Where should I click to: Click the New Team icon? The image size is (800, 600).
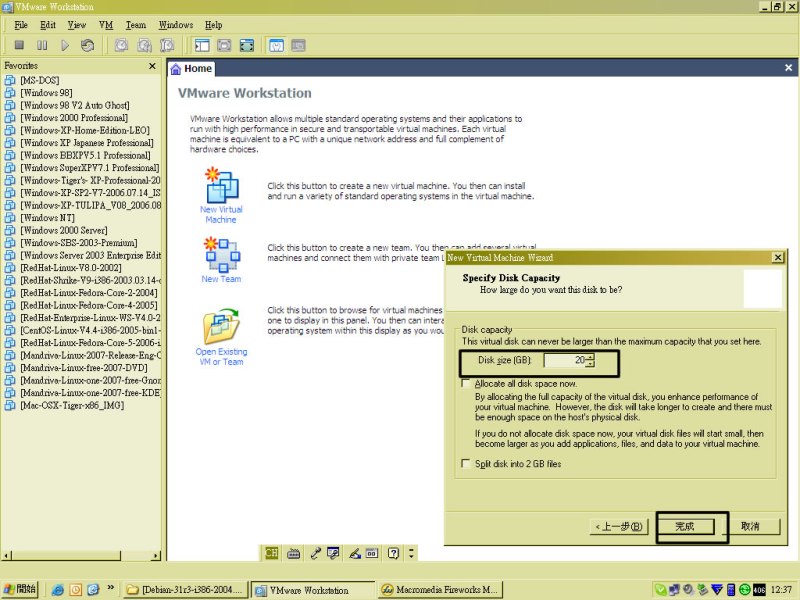[x=221, y=254]
